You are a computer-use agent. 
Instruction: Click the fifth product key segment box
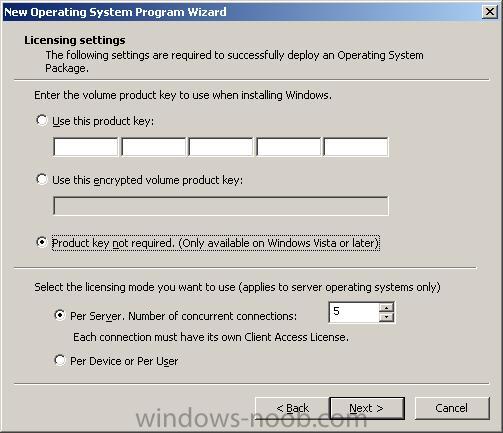pos(356,147)
